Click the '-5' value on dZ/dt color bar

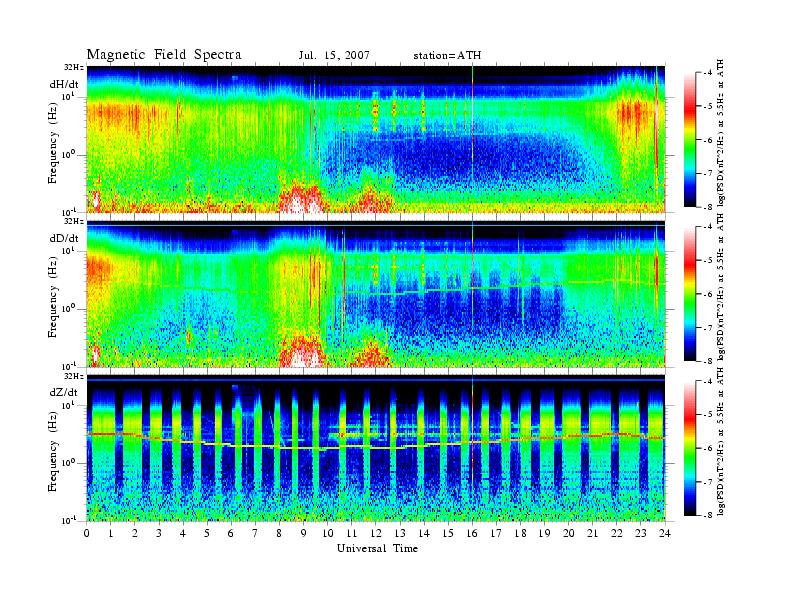click(x=708, y=414)
